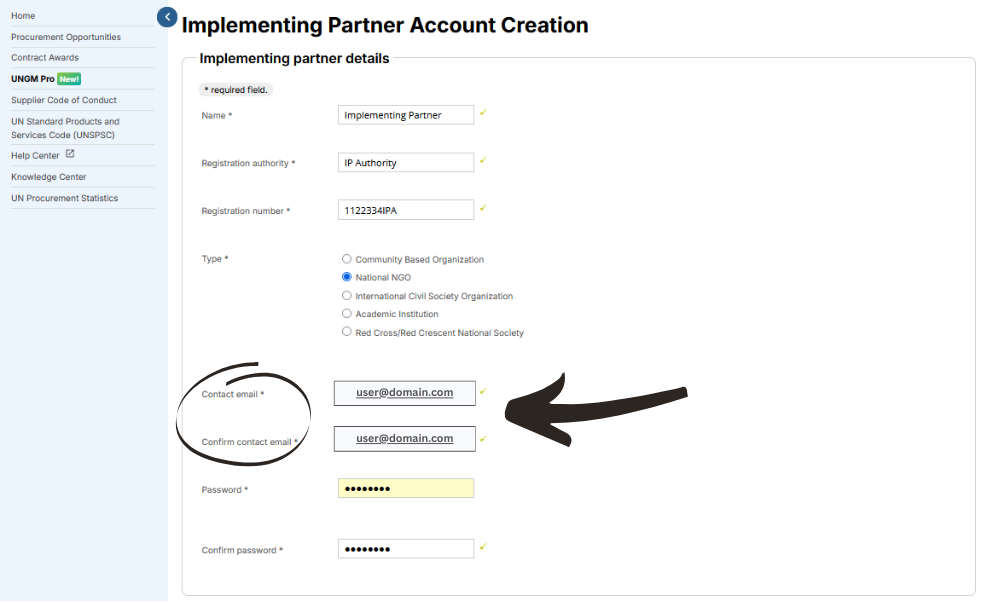
Task: Collapse the sidebar with the chevron button
Action: pos(167,17)
